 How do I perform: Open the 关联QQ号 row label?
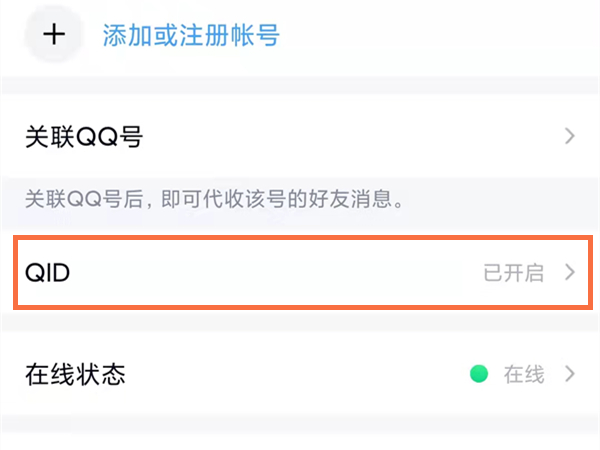click(x=83, y=137)
